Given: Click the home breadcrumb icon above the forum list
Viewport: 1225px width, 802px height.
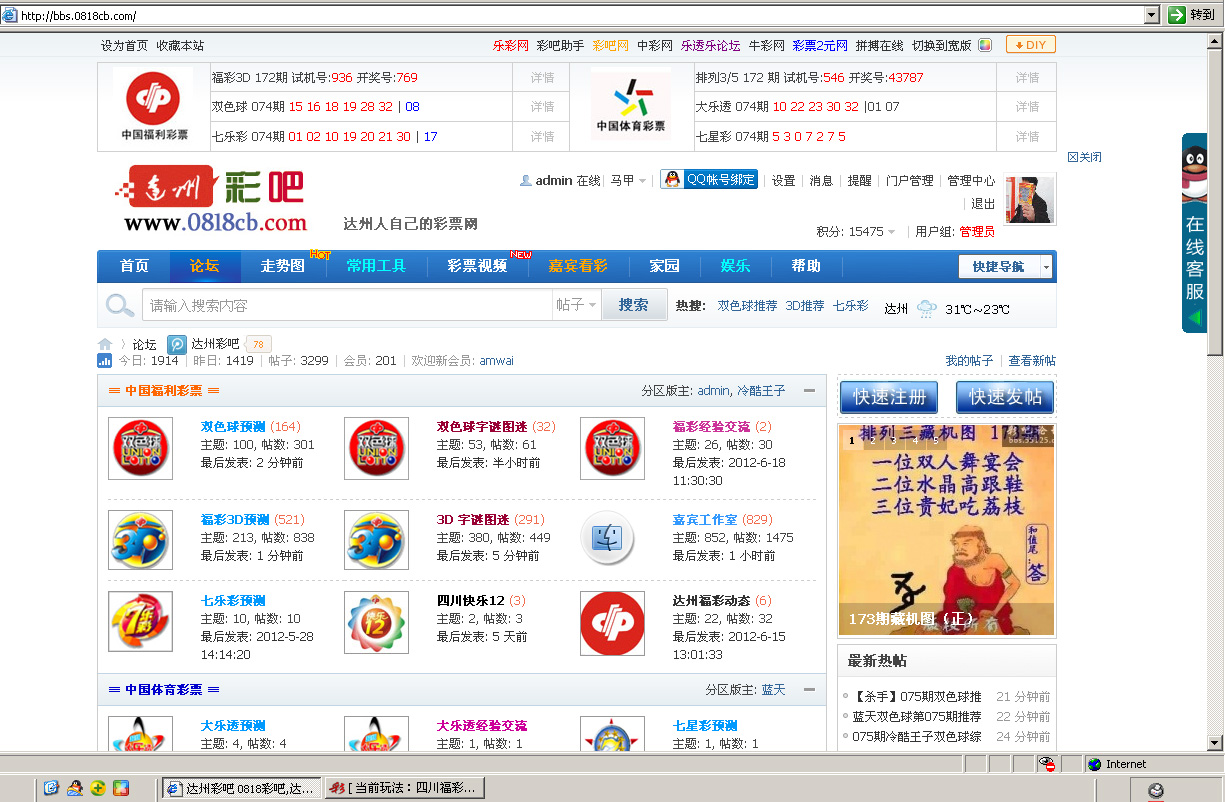Looking at the screenshot, I should tap(106, 343).
